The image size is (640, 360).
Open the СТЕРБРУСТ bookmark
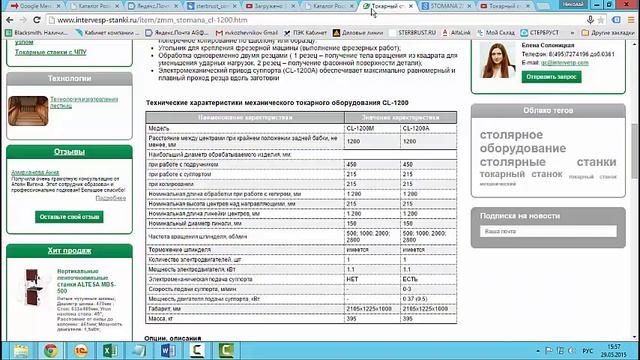click(540, 33)
